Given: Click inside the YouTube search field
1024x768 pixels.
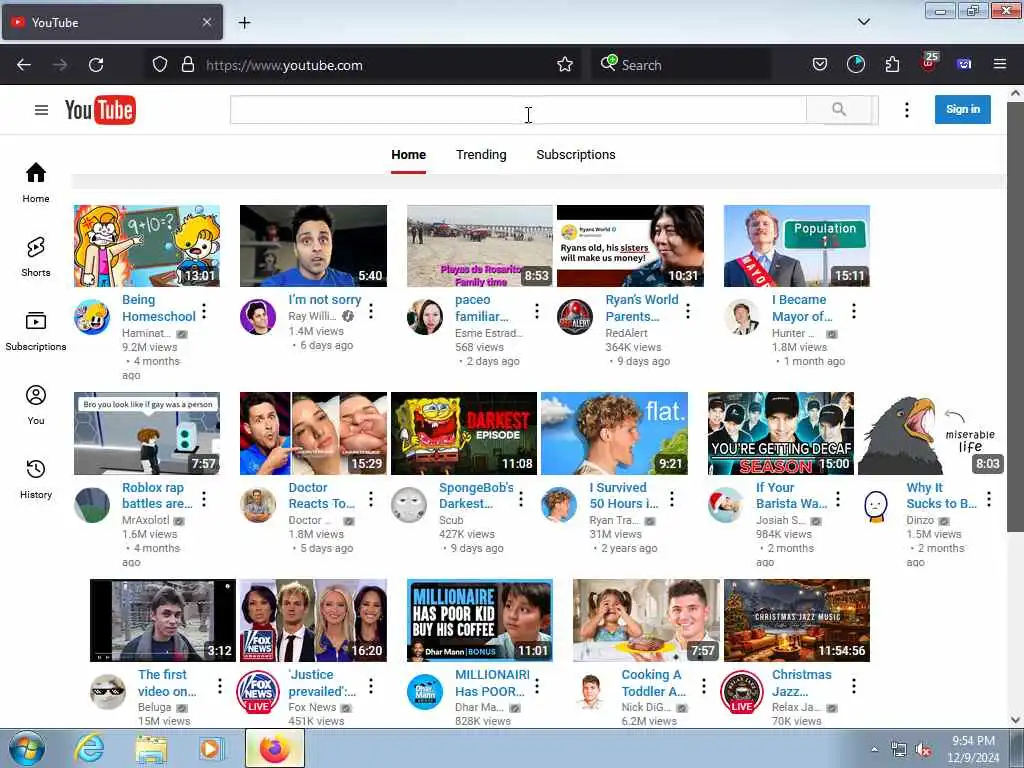Looking at the screenshot, I should pos(518,110).
